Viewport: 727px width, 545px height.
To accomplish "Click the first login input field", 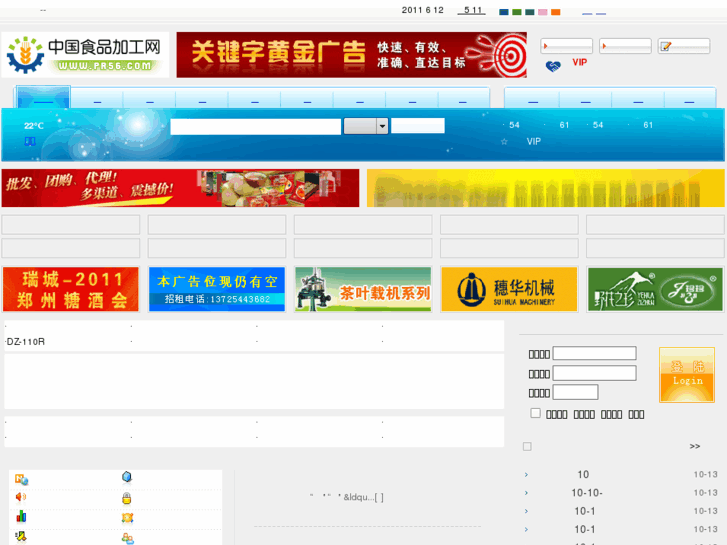I will point(594,353).
